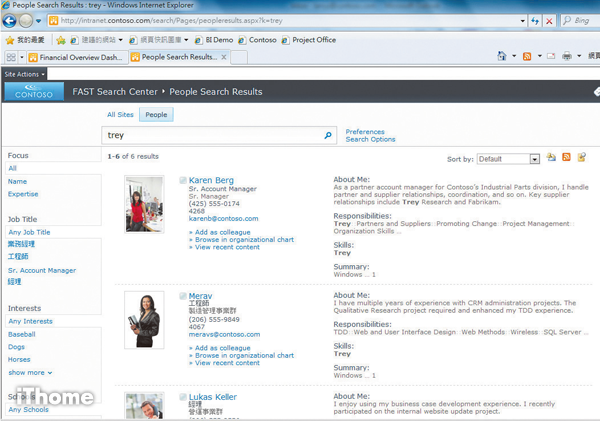
Task: Click the browser Back arrow button
Action: 11,20
